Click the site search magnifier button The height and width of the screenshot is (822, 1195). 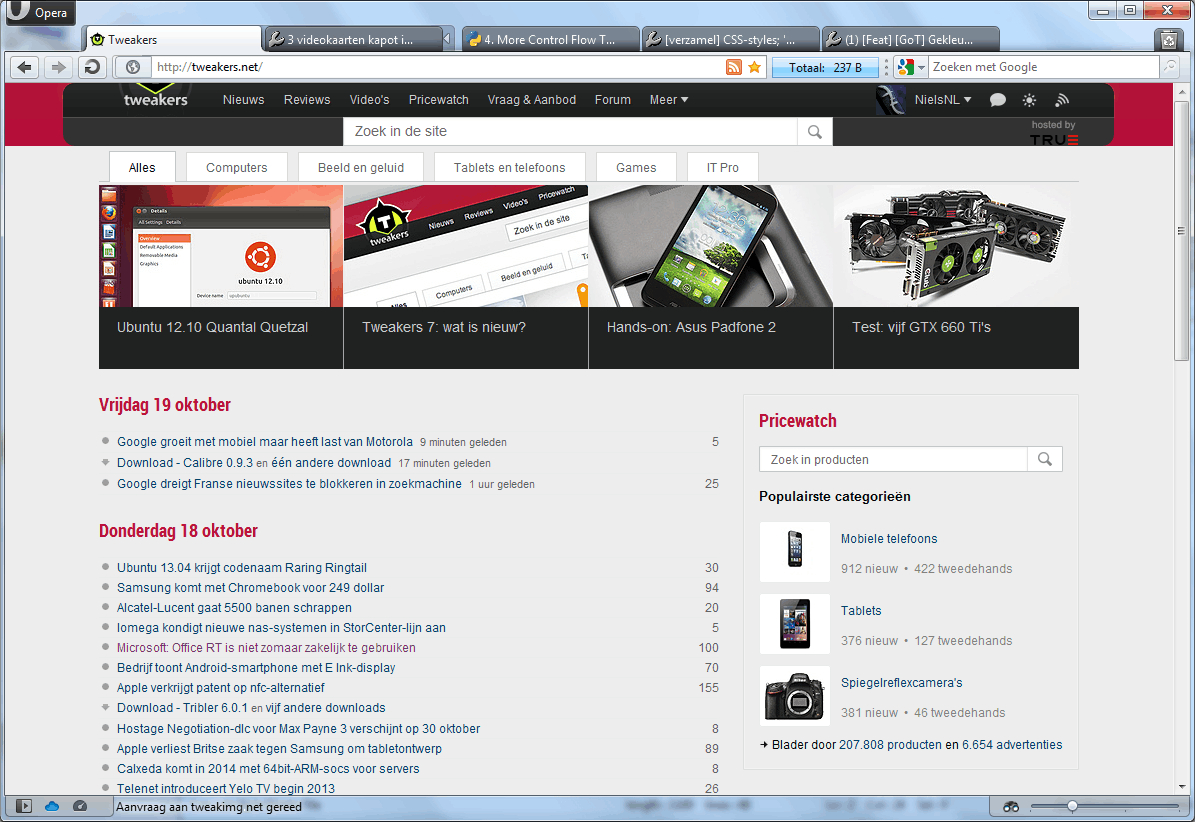[x=815, y=132]
